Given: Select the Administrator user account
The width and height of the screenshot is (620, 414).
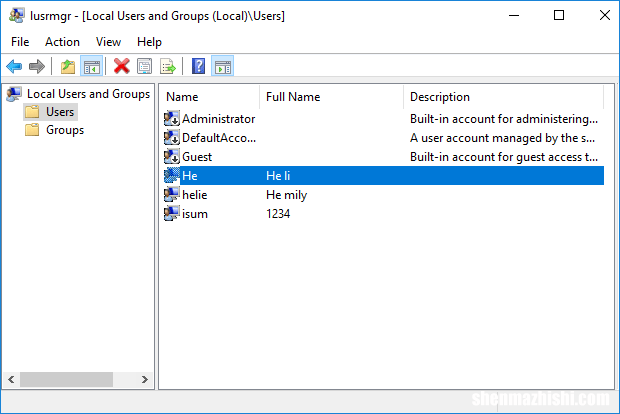Looking at the screenshot, I should (x=218, y=118).
